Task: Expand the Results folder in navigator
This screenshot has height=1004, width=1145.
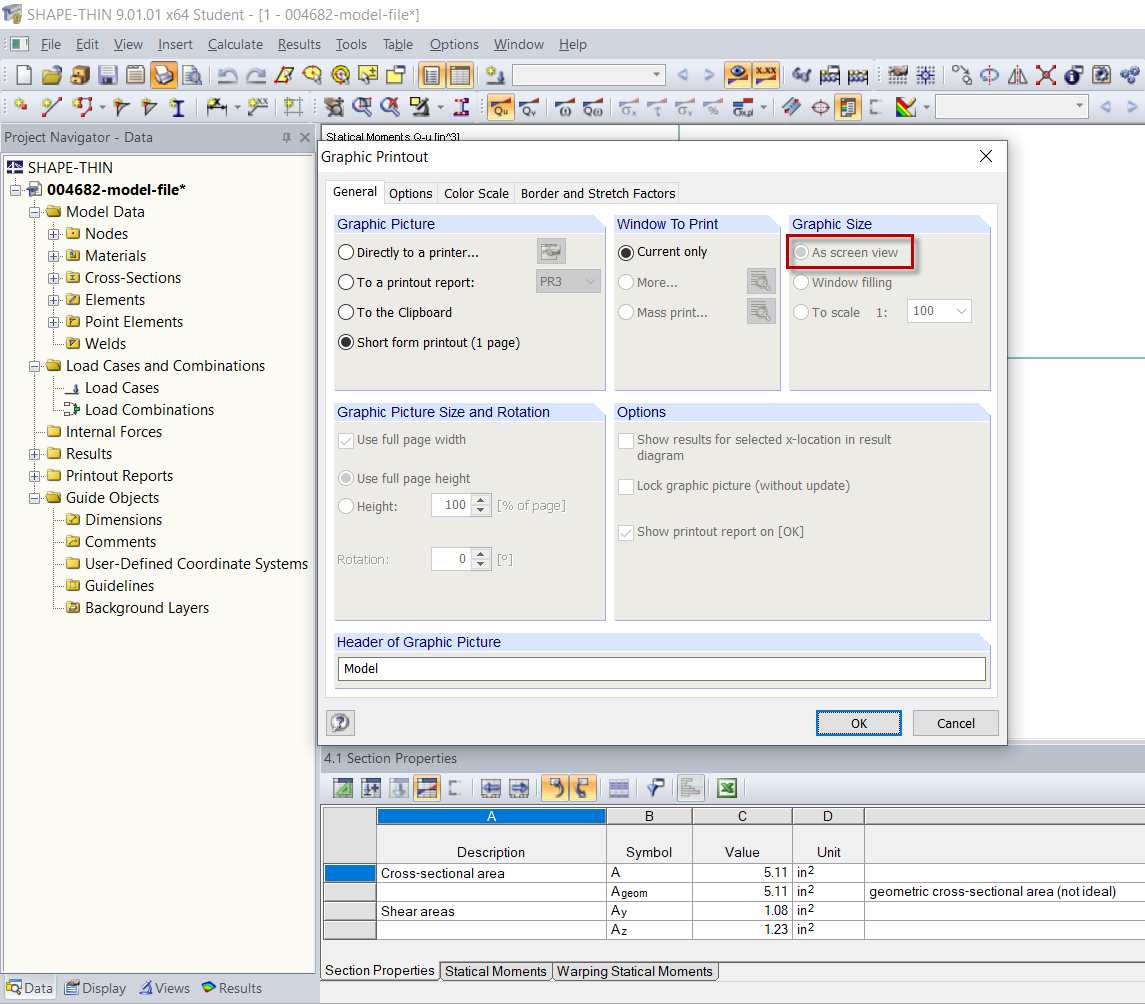Action: [x=34, y=454]
